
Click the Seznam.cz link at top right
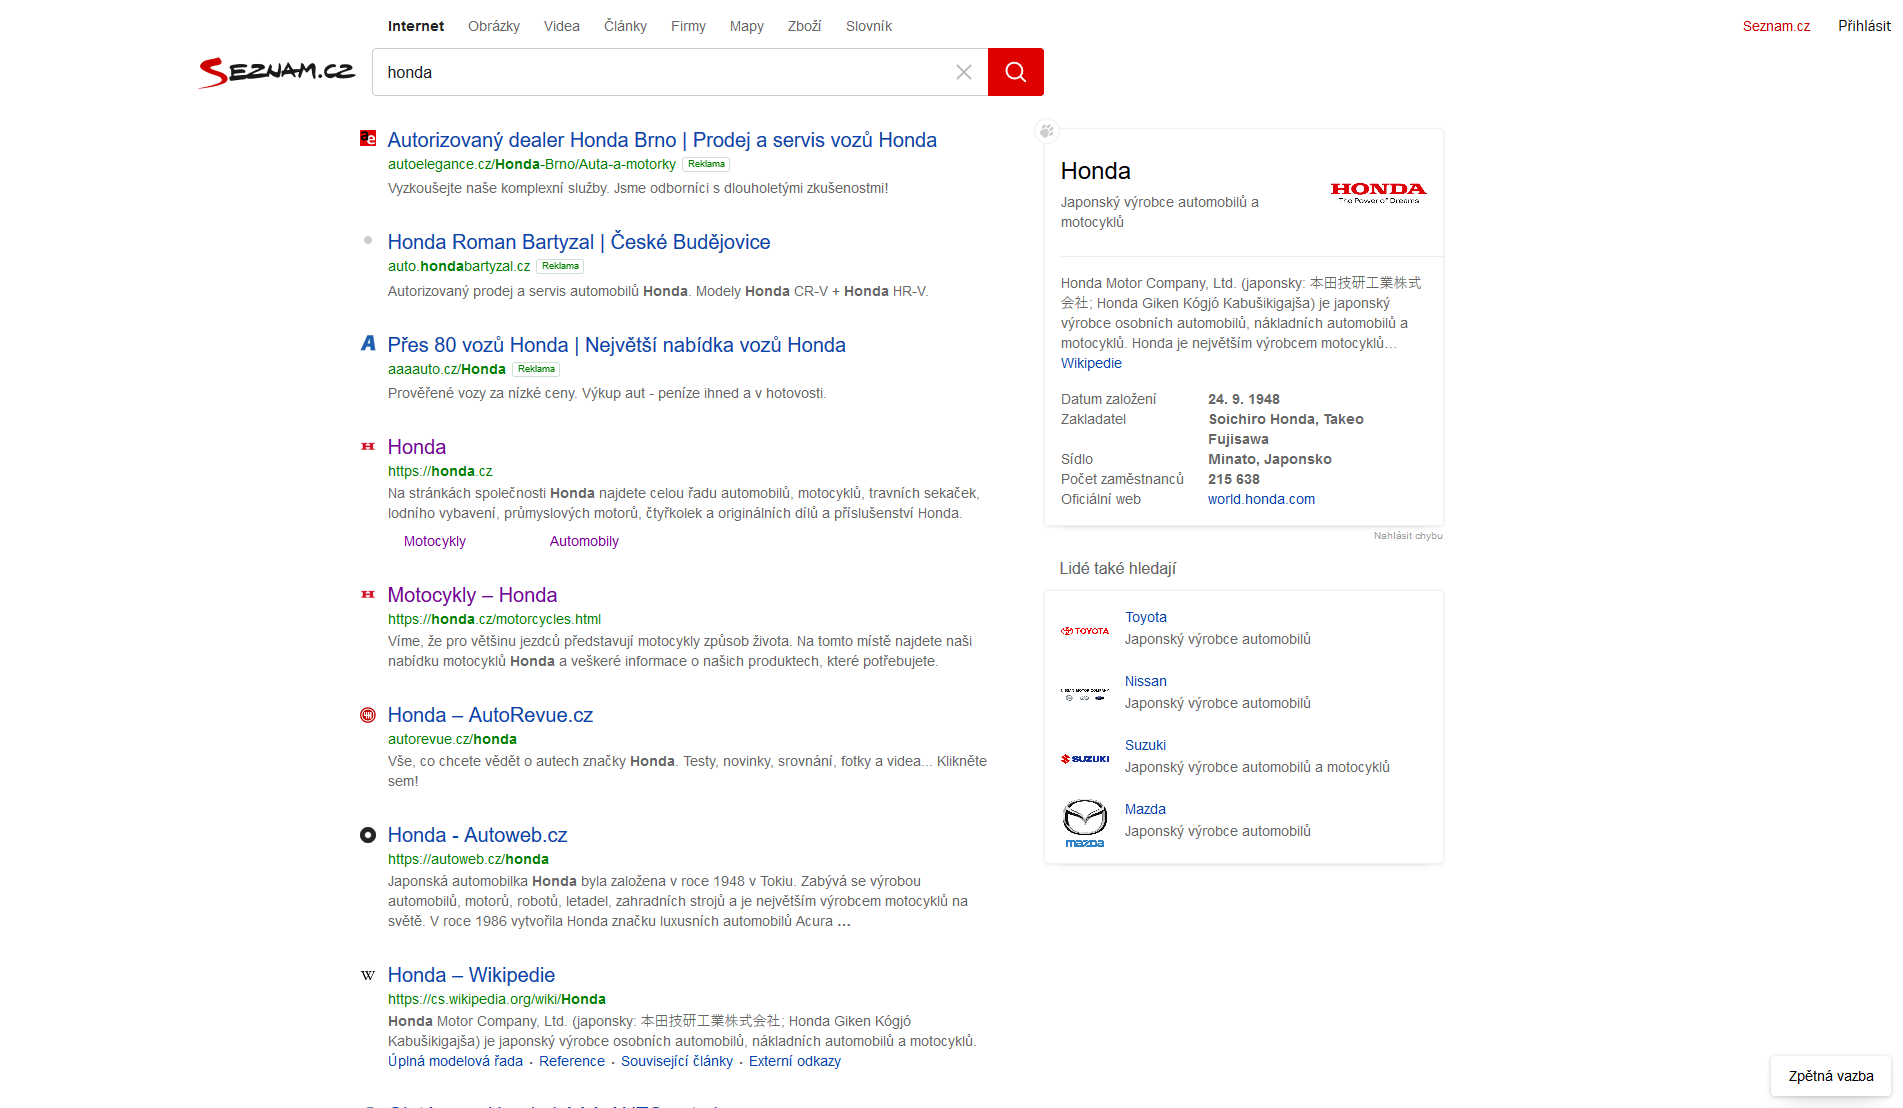(x=1776, y=26)
